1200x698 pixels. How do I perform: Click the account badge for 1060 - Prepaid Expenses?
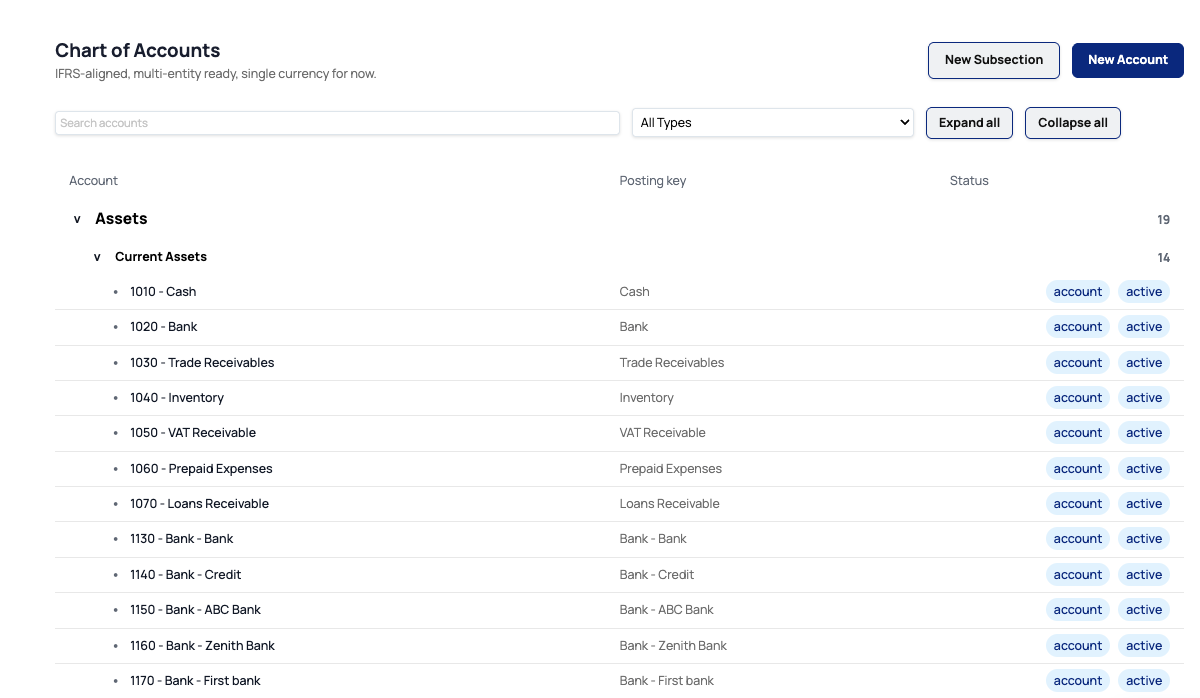pyautogui.click(x=1077, y=468)
